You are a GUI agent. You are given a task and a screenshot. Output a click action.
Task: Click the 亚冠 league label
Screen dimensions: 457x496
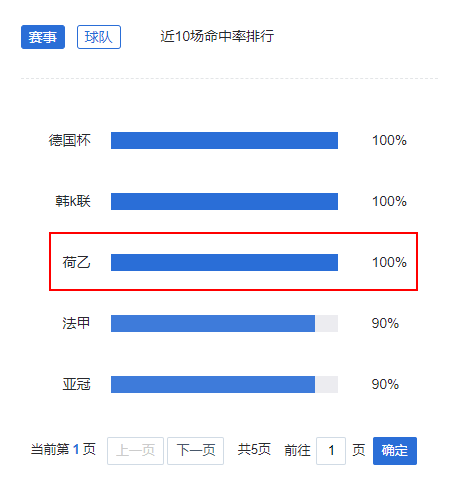point(76,384)
